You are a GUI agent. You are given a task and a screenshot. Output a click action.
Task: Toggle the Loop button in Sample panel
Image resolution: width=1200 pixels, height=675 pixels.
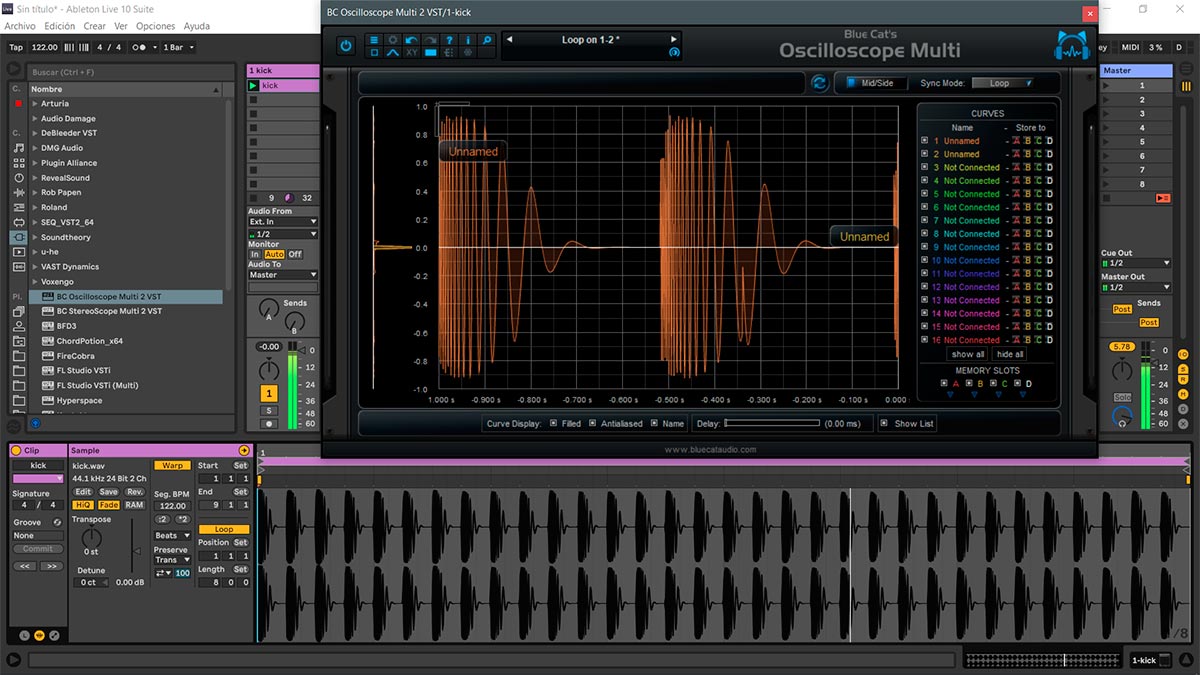pyautogui.click(x=224, y=529)
